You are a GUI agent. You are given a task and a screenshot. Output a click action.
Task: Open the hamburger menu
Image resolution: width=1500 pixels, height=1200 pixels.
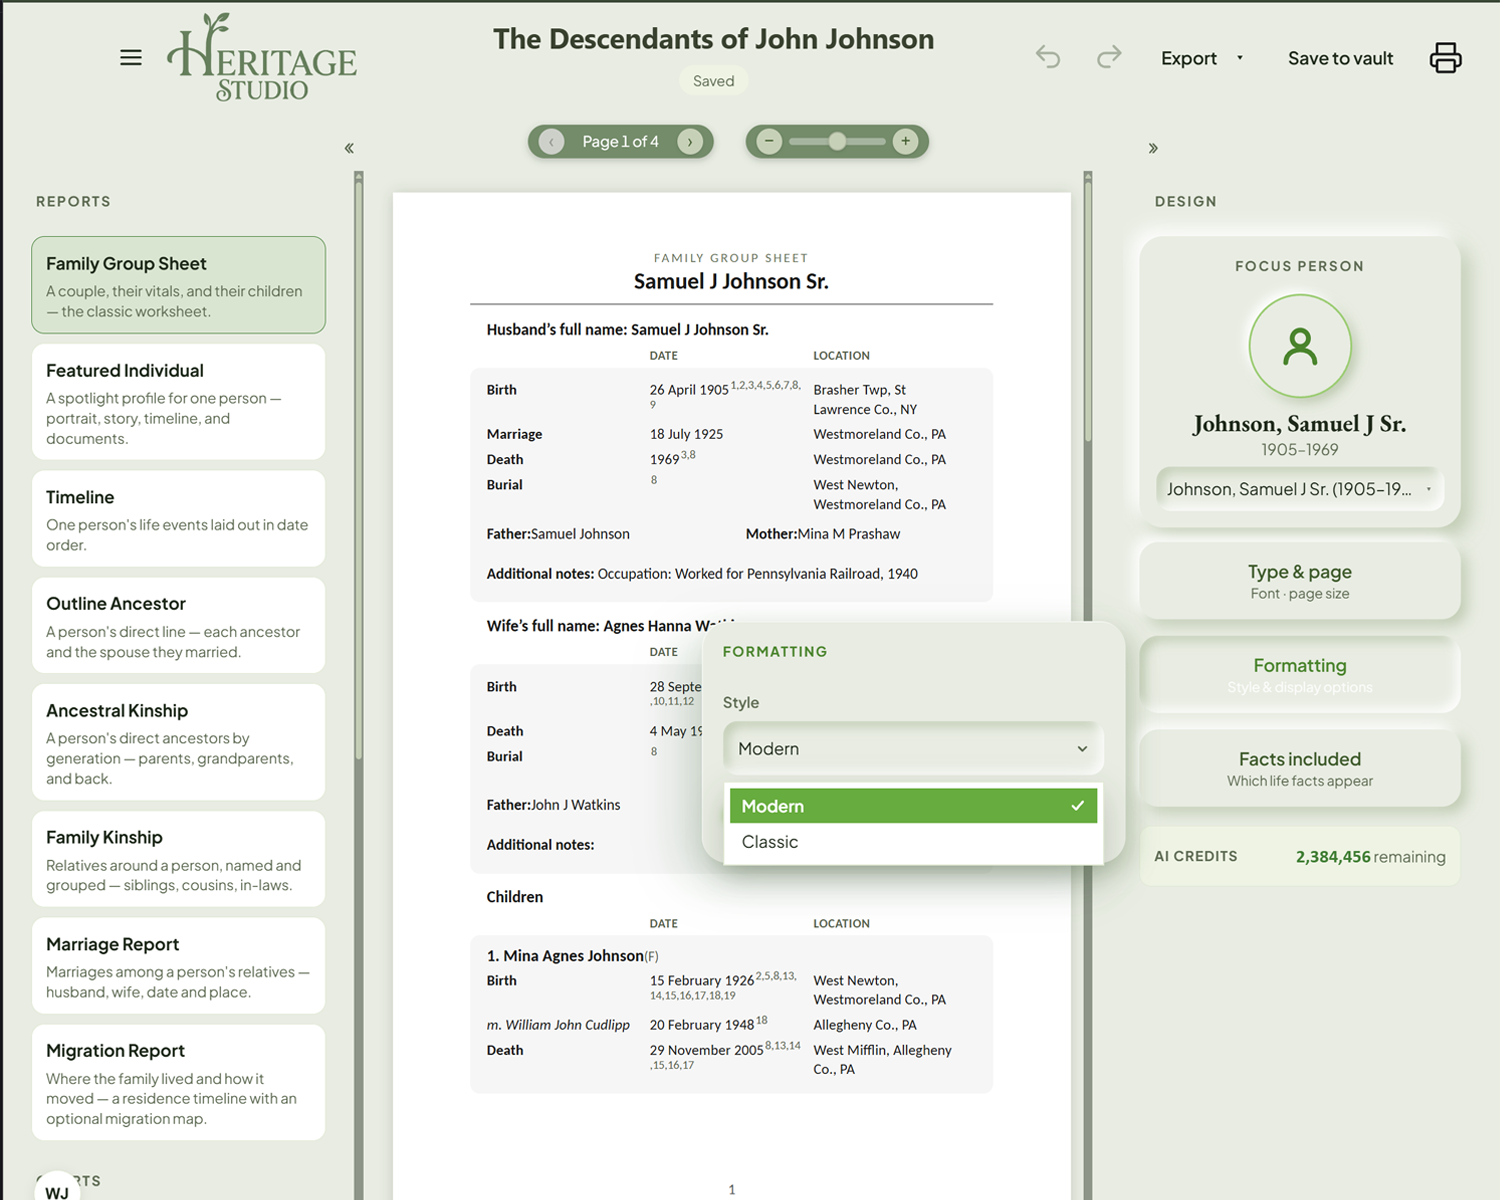click(131, 58)
